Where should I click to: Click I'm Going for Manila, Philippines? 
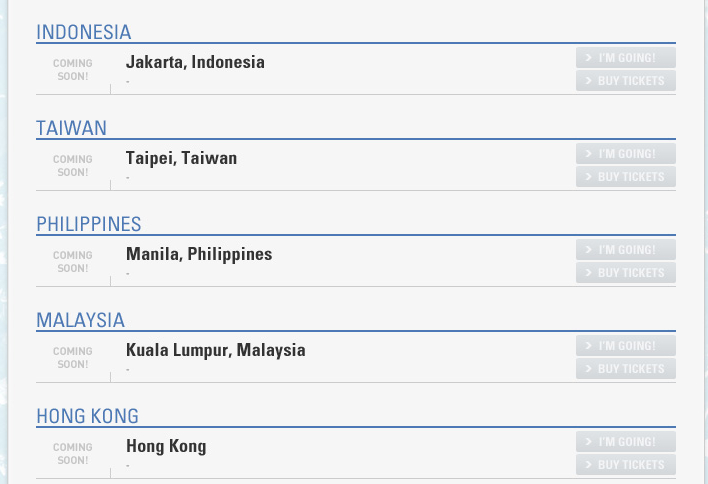[626, 250]
